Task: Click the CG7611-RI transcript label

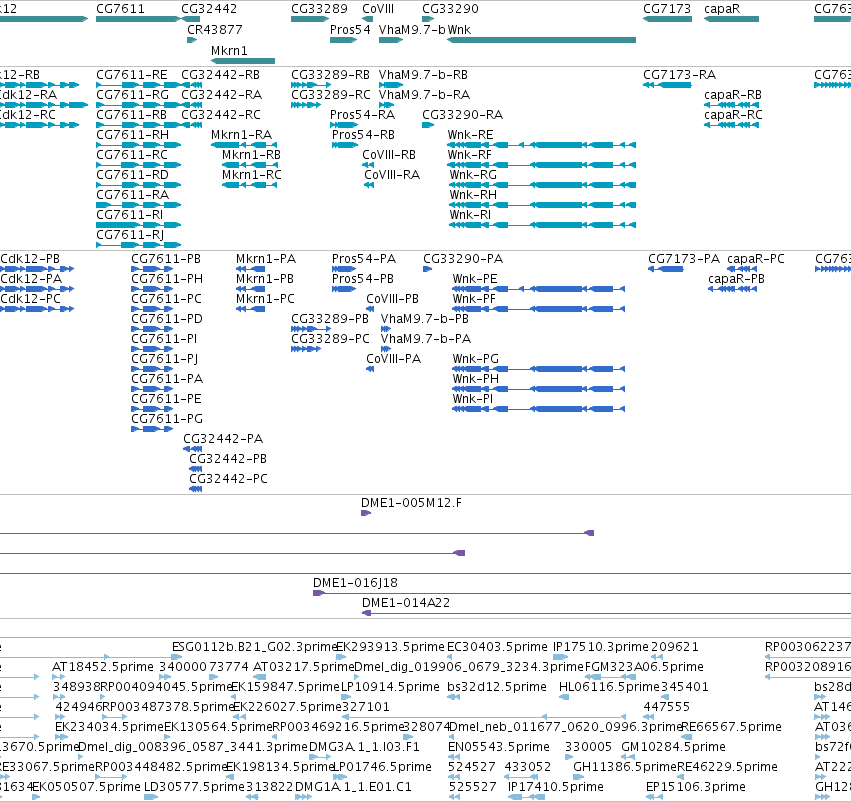Action: point(129,214)
